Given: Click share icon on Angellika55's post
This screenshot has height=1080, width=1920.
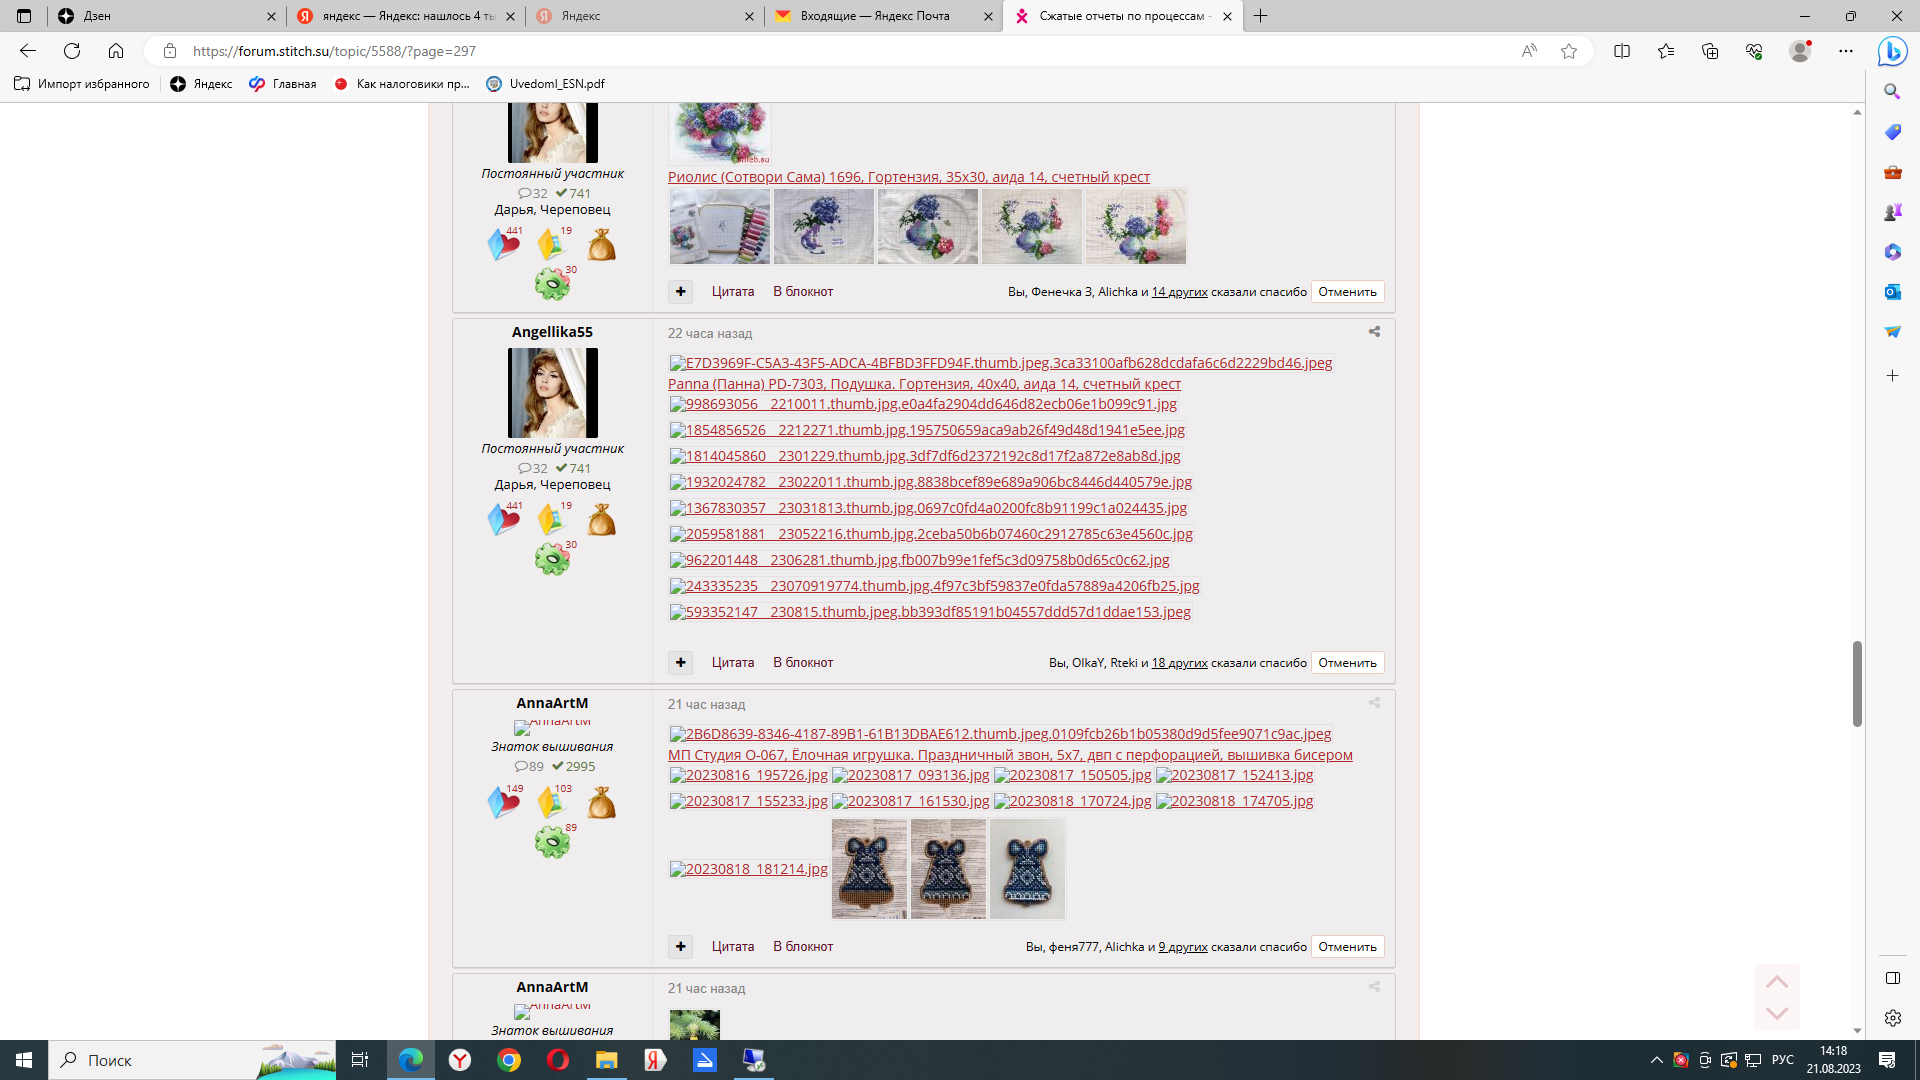Looking at the screenshot, I should click(x=1374, y=332).
